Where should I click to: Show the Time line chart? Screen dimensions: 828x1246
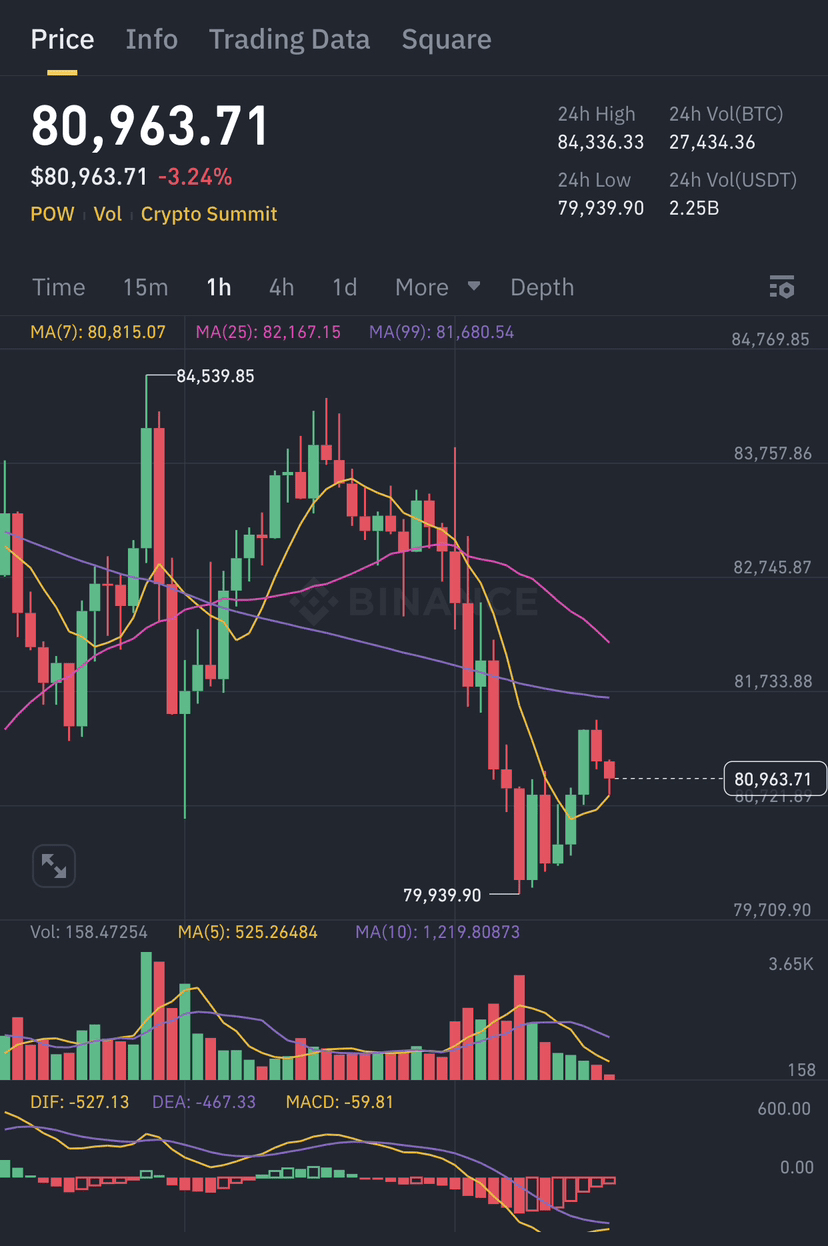pos(58,287)
